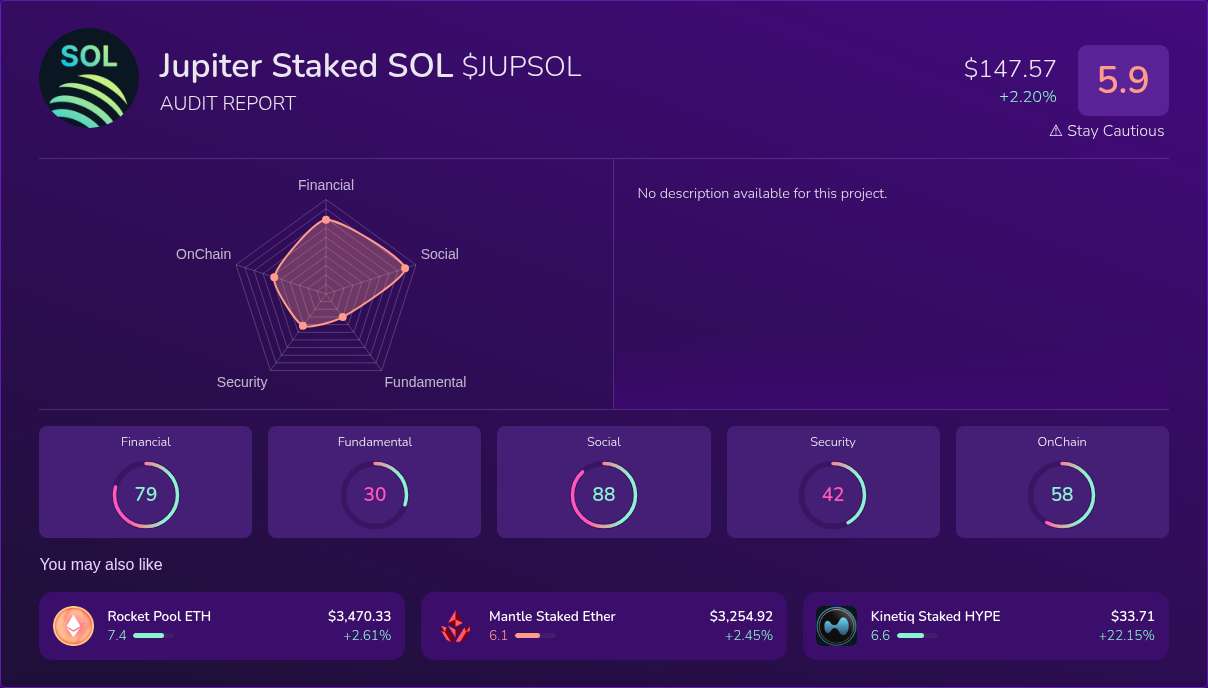This screenshot has height=688, width=1208.
Task: Click the Mantle Staked Ether token icon
Action: 455,625
